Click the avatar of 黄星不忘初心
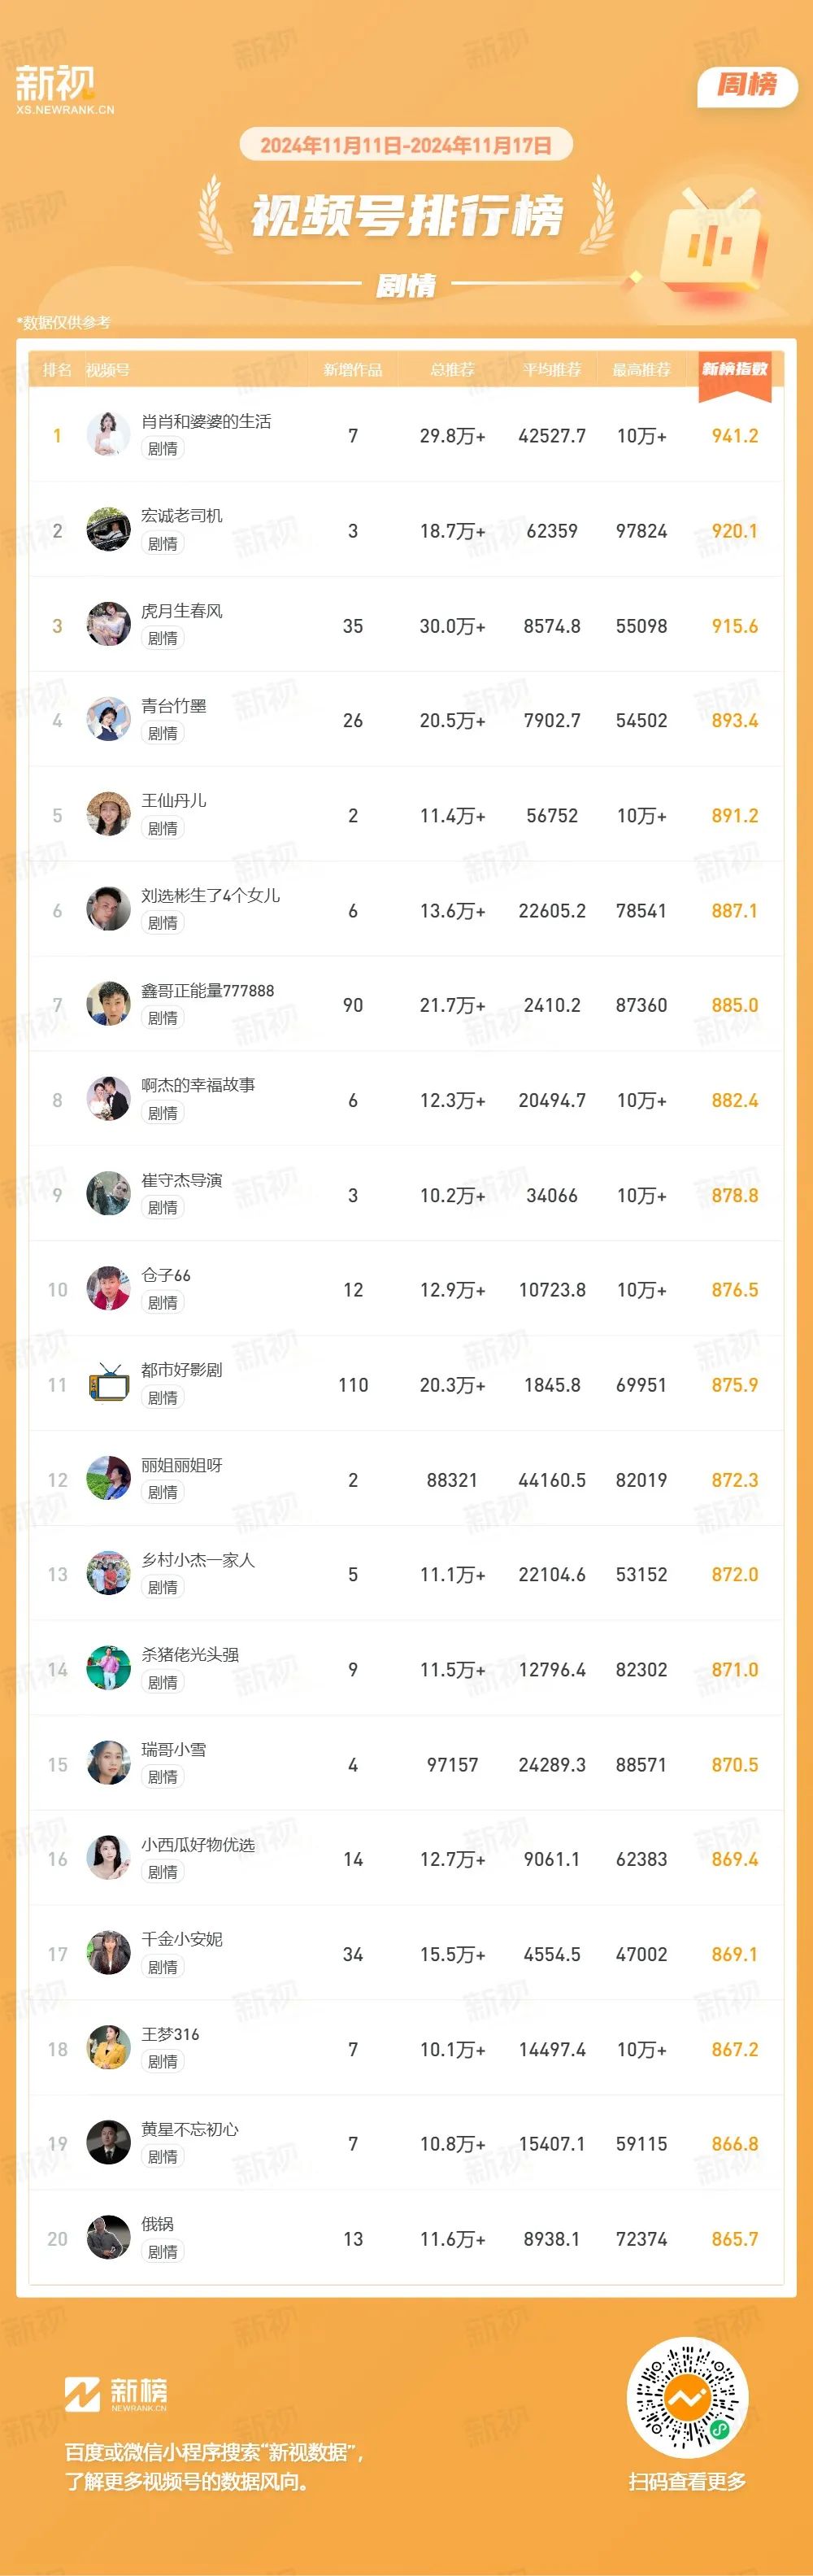The width and height of the screenshot is (813, 2576). (109, 2143)
